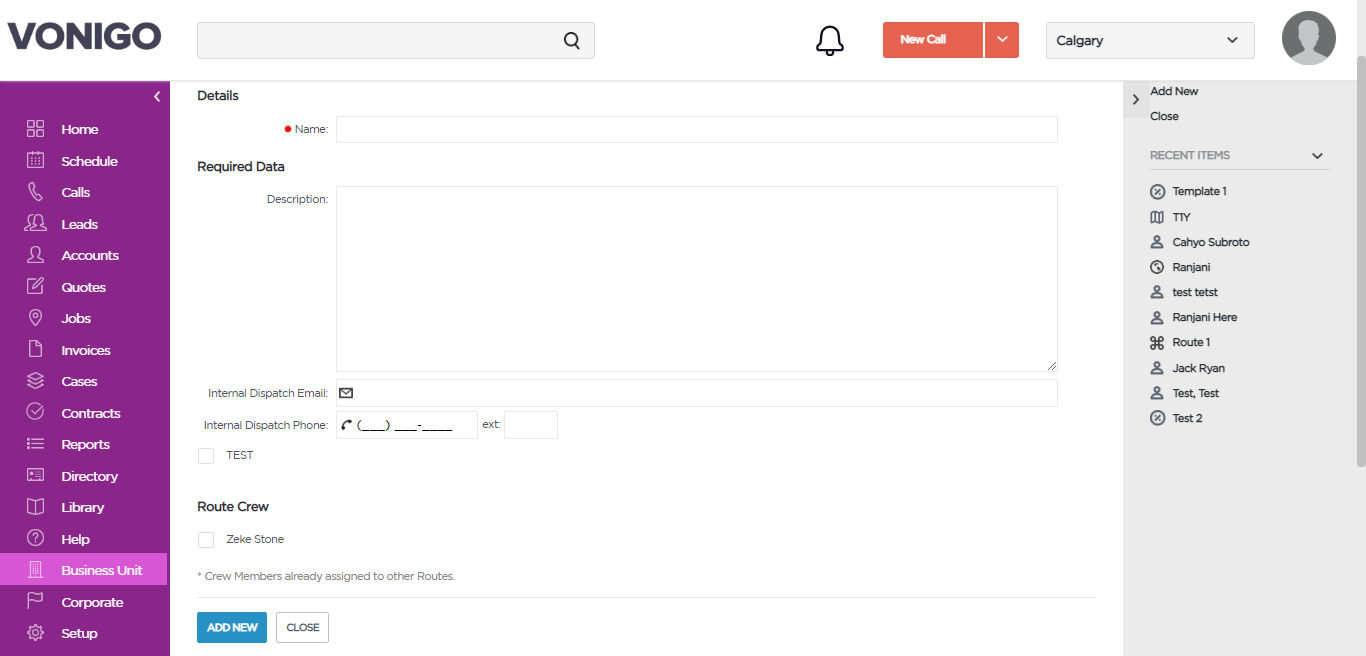This screenshot has height=656, width=1366.
Task: Click the command icon beside Route 1
Action: [1157, 342]
